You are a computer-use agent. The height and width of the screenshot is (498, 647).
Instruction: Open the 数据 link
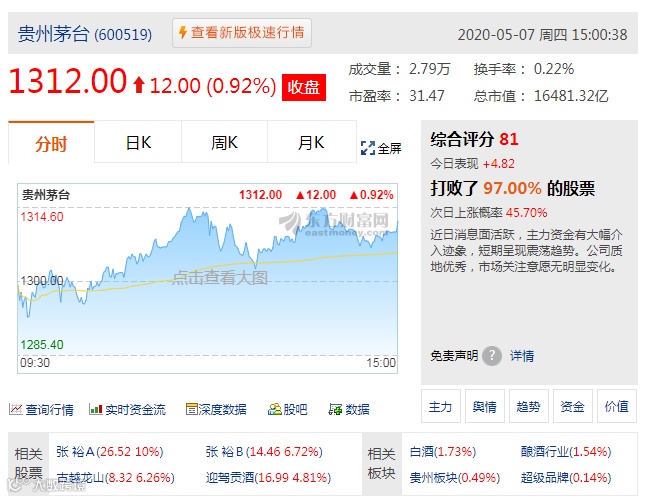[357, 409]
